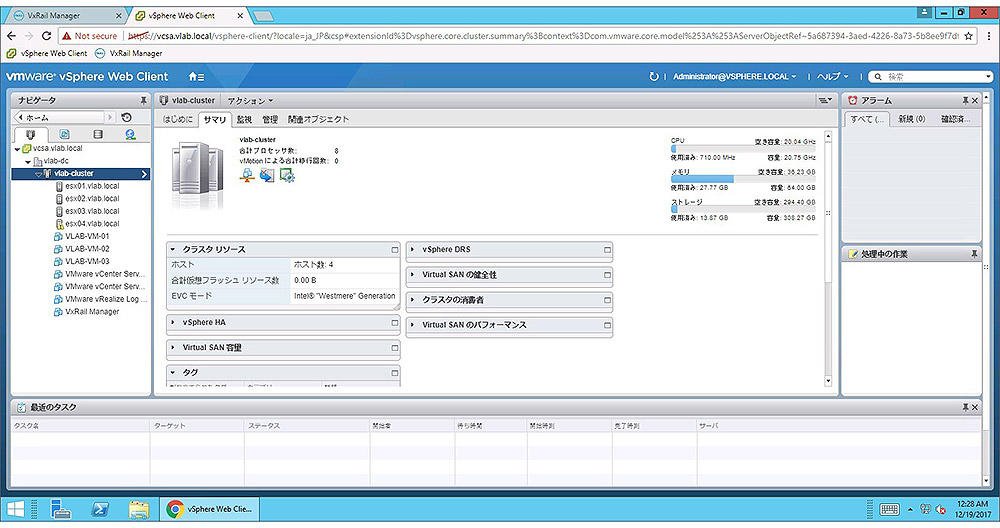The image size is (1000, 528).
Task: Open the Administrator@VSPHERE.LOCAL user menu
Action: (735, 77)
